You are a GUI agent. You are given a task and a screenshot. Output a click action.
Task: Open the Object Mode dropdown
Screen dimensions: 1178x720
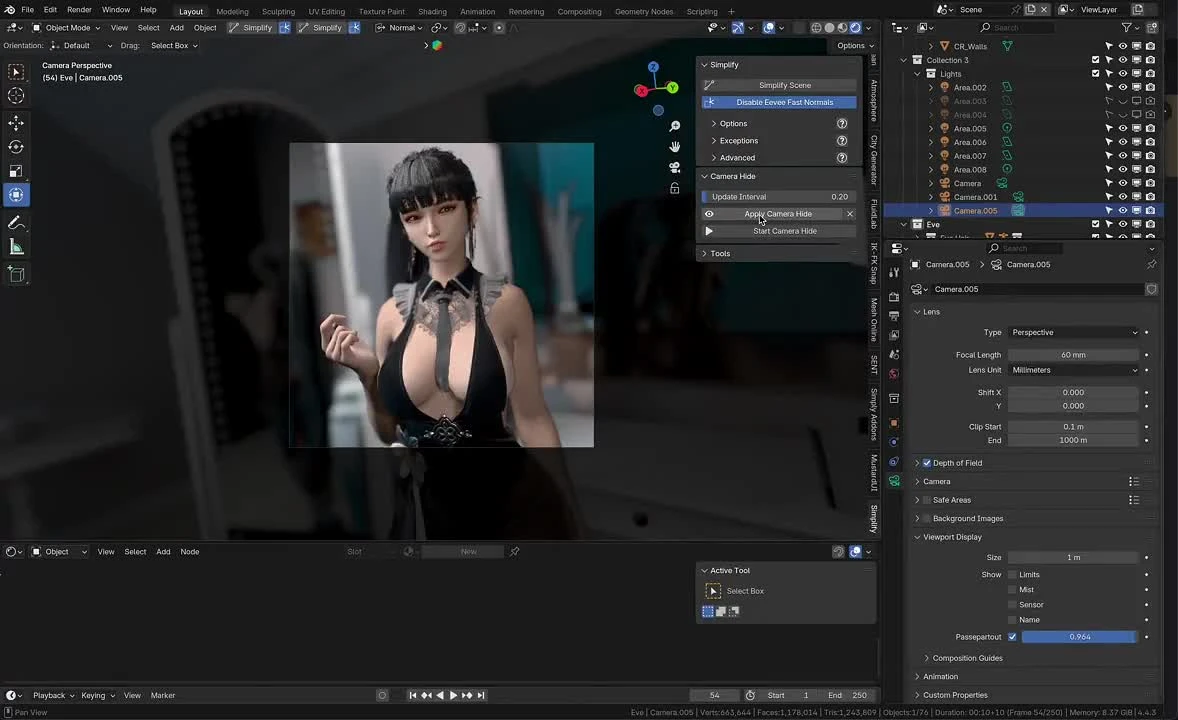(66, 28)
